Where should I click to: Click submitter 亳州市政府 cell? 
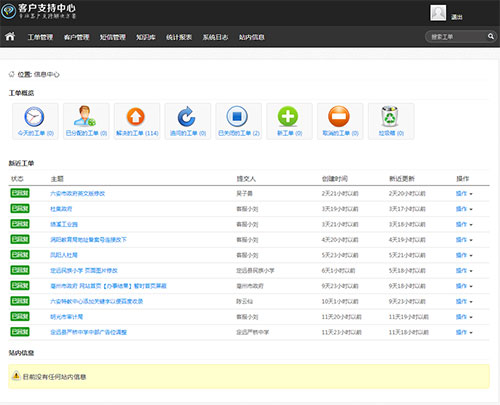click(x=250, y=286)
